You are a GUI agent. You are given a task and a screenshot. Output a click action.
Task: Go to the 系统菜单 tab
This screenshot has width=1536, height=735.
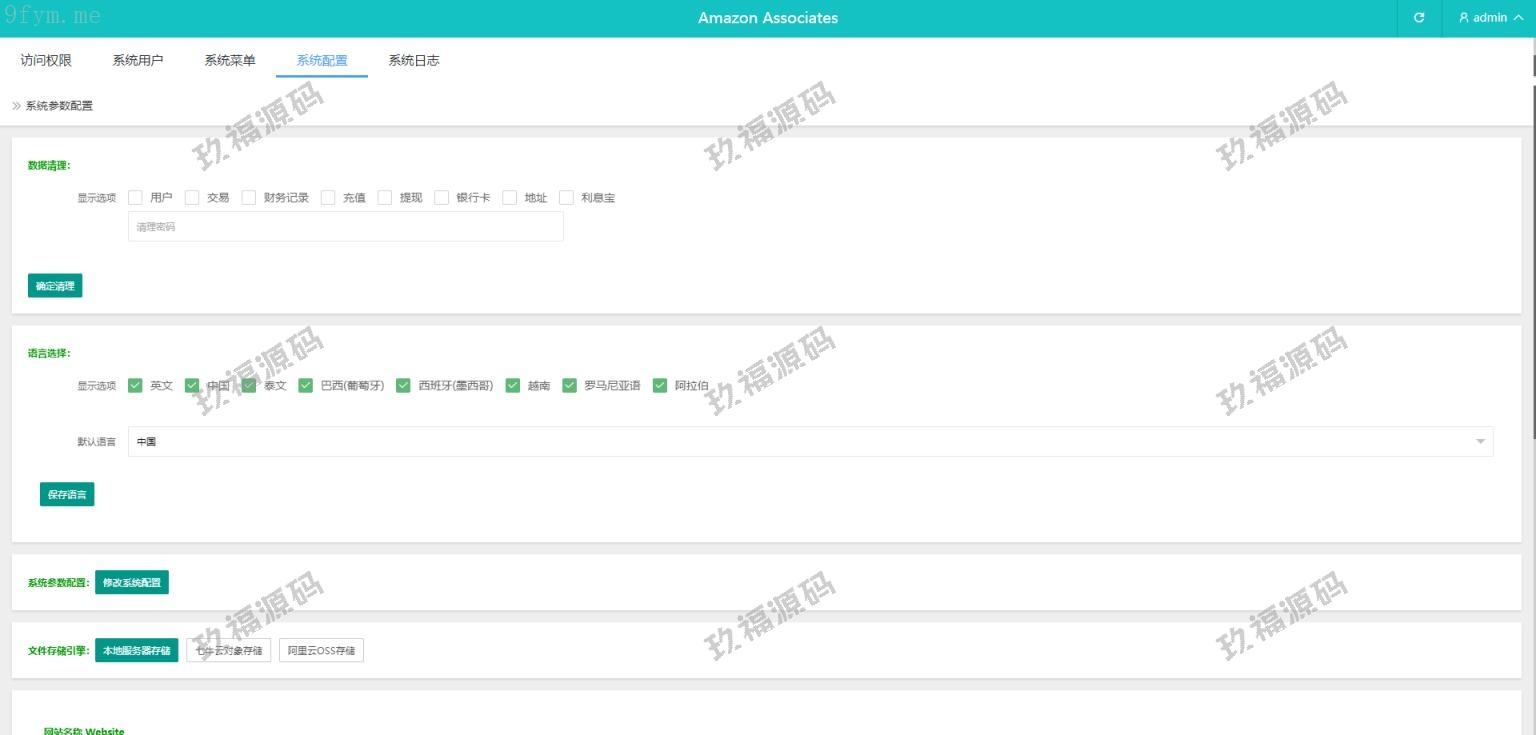(x=230, y=60)
